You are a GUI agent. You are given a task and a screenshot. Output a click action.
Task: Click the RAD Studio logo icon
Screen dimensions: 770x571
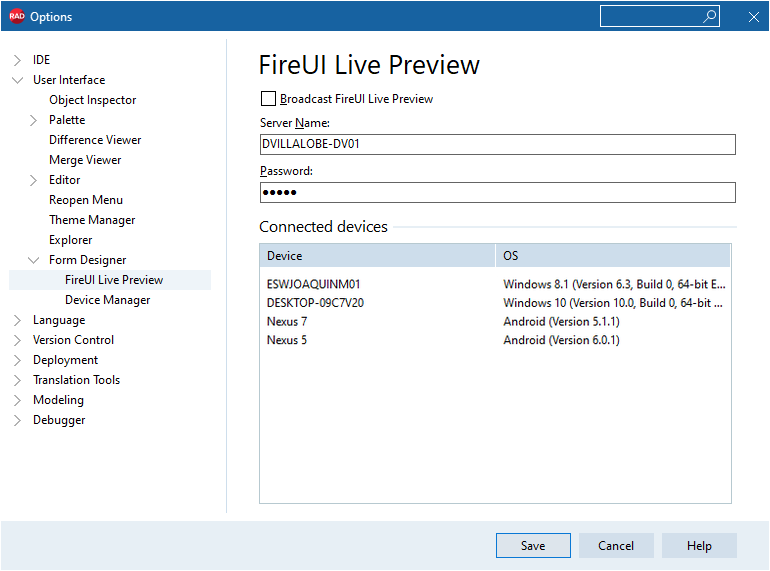pos(17,16)
